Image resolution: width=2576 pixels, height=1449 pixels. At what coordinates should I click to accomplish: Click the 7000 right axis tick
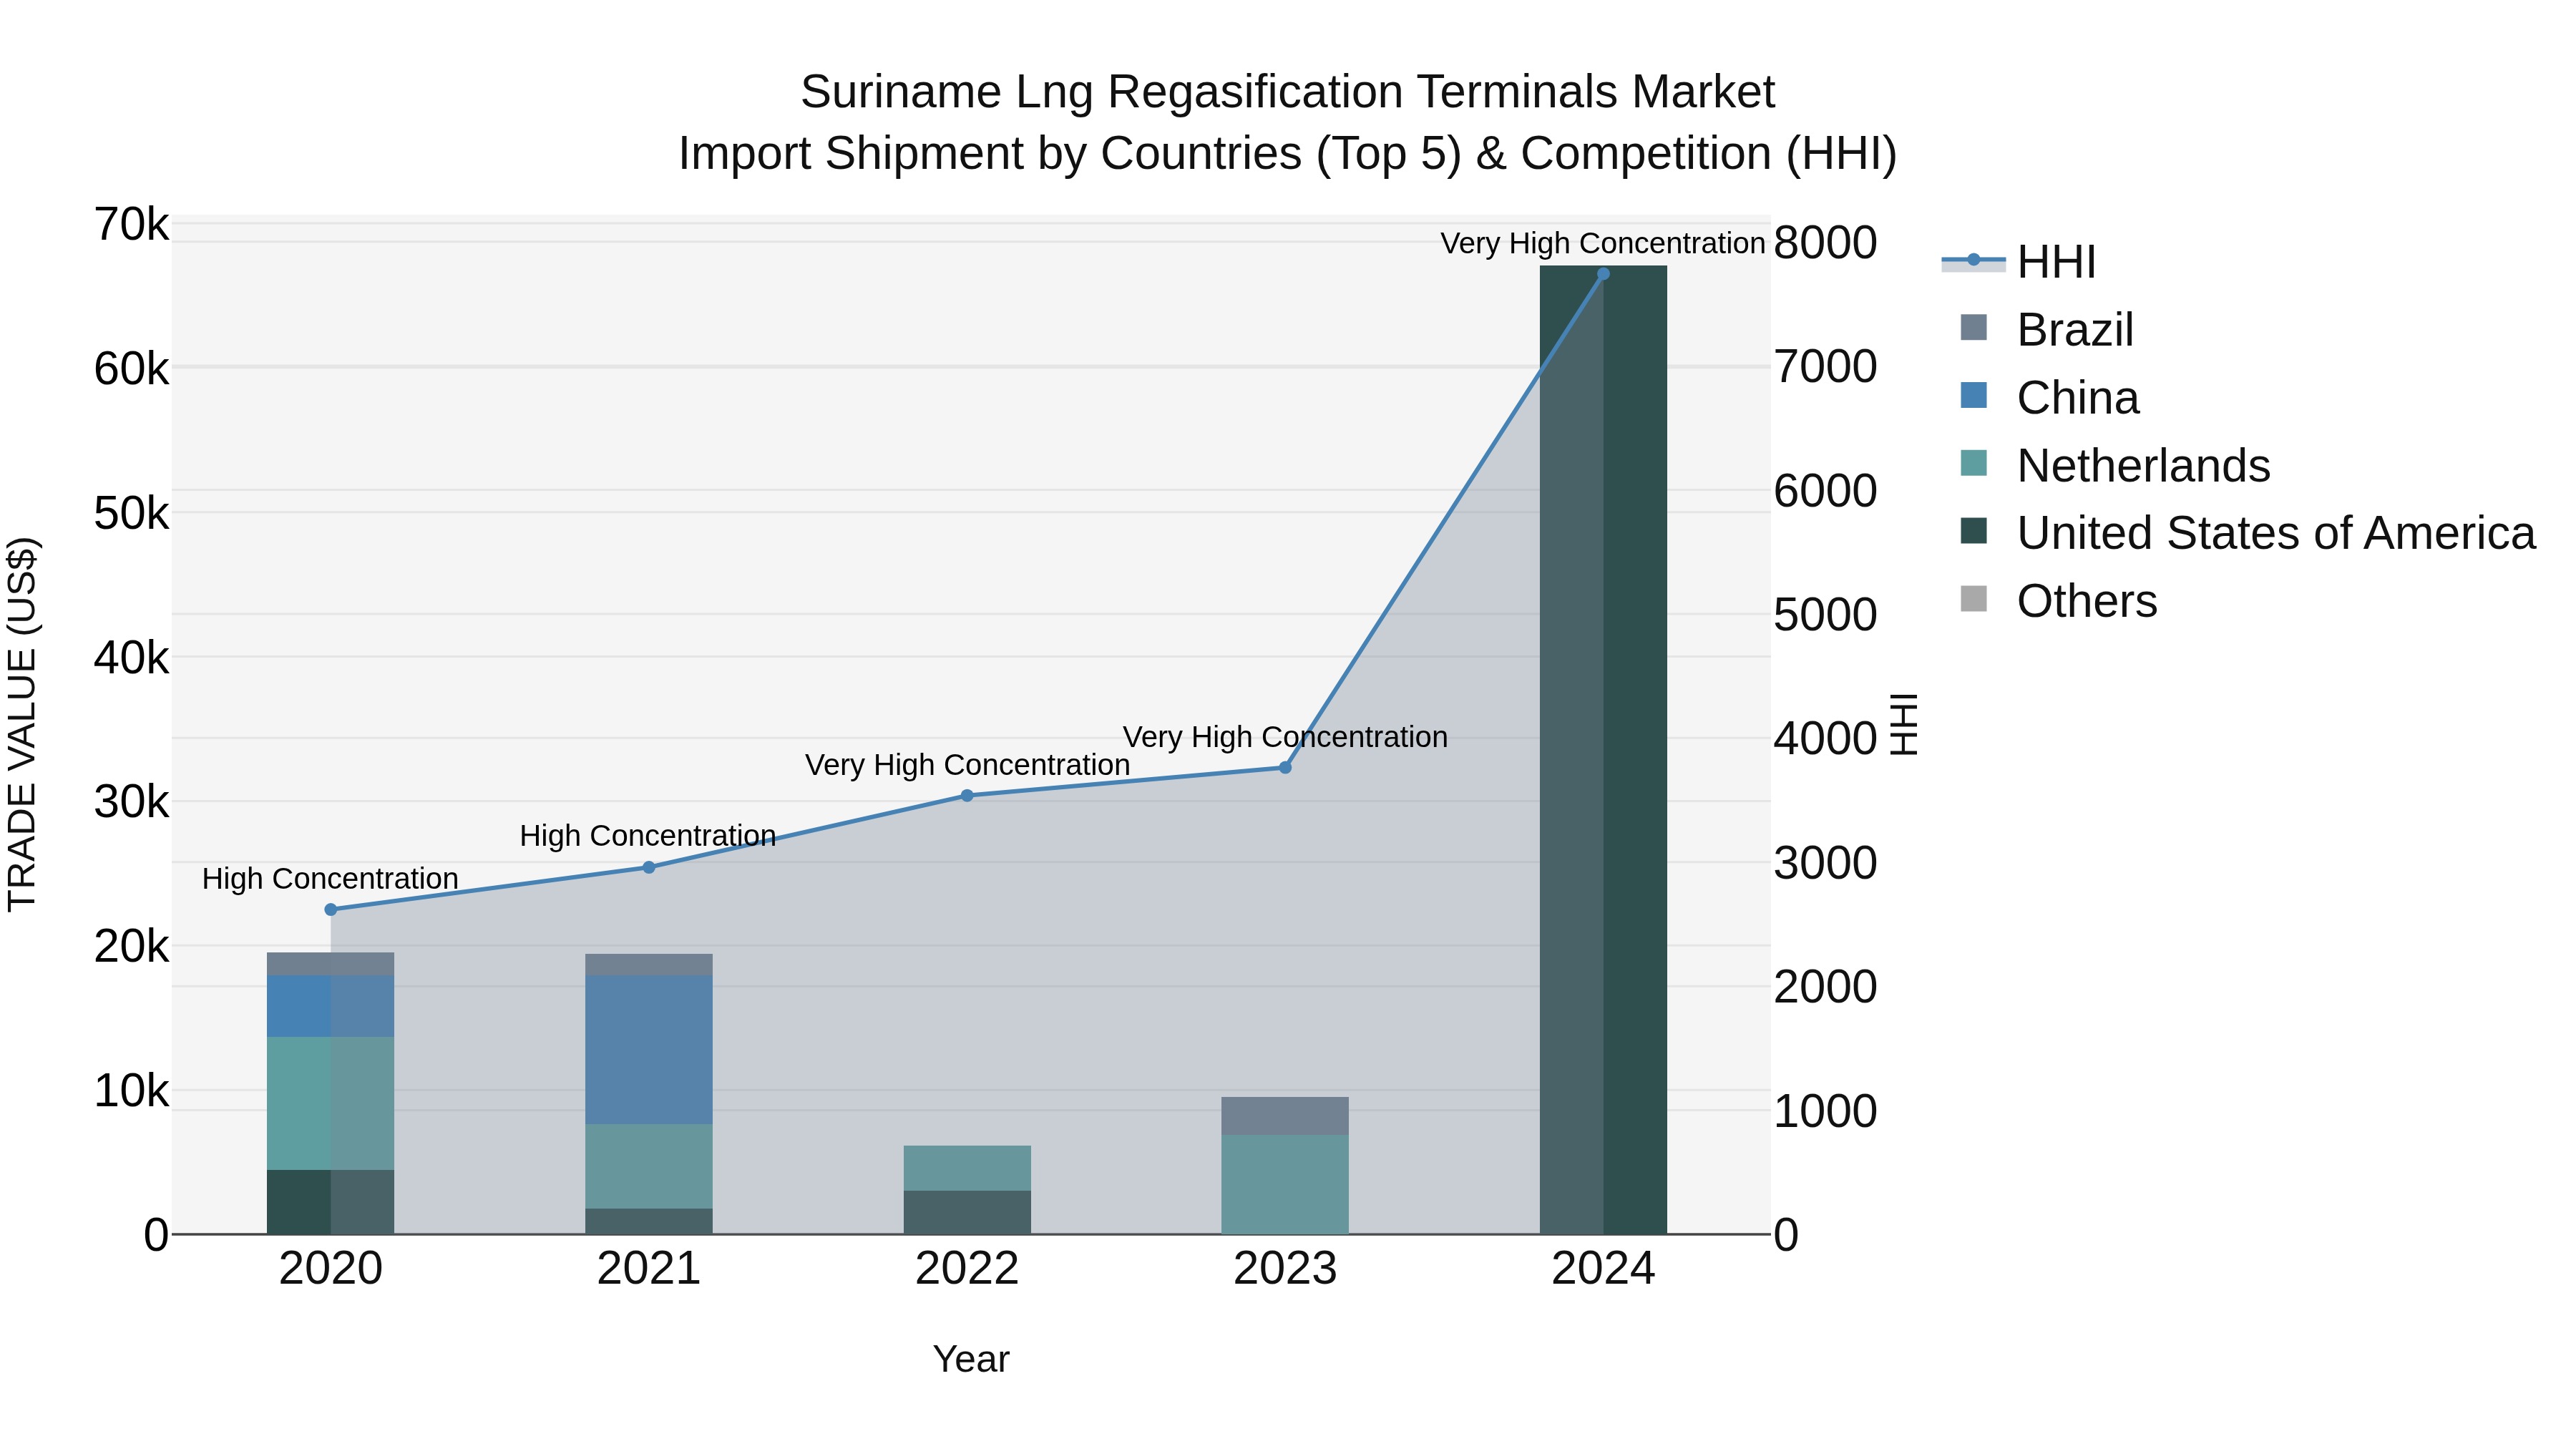[1826, 367]
